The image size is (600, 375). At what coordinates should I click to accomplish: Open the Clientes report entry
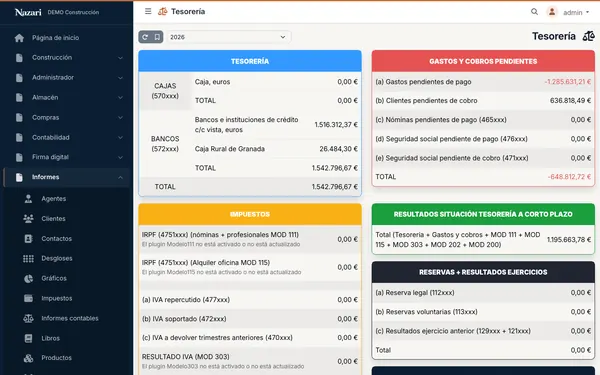coord(53,218)
